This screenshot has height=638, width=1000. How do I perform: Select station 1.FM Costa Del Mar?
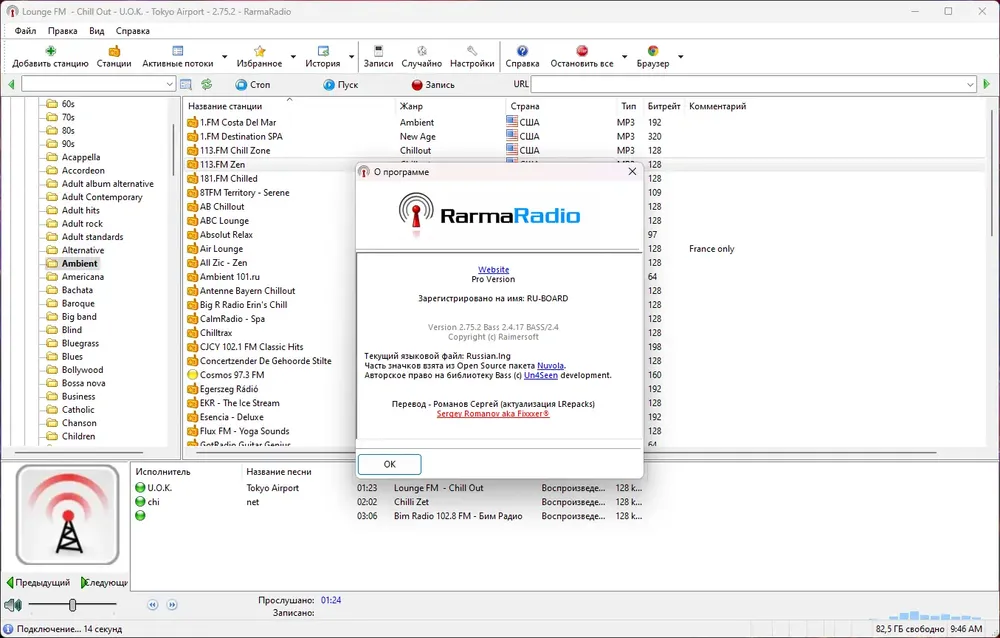(x=238, y=122)
